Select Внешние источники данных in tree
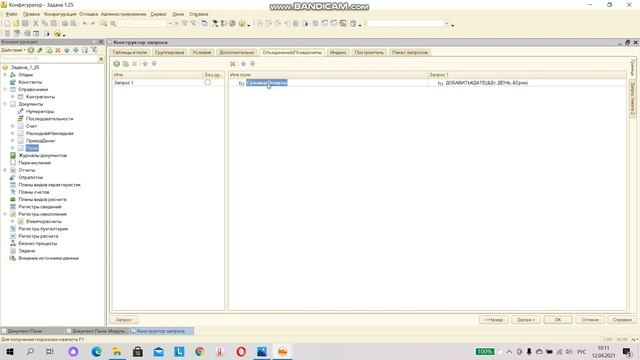The width and height of the screenshot is (640, 360). [48, 258]
